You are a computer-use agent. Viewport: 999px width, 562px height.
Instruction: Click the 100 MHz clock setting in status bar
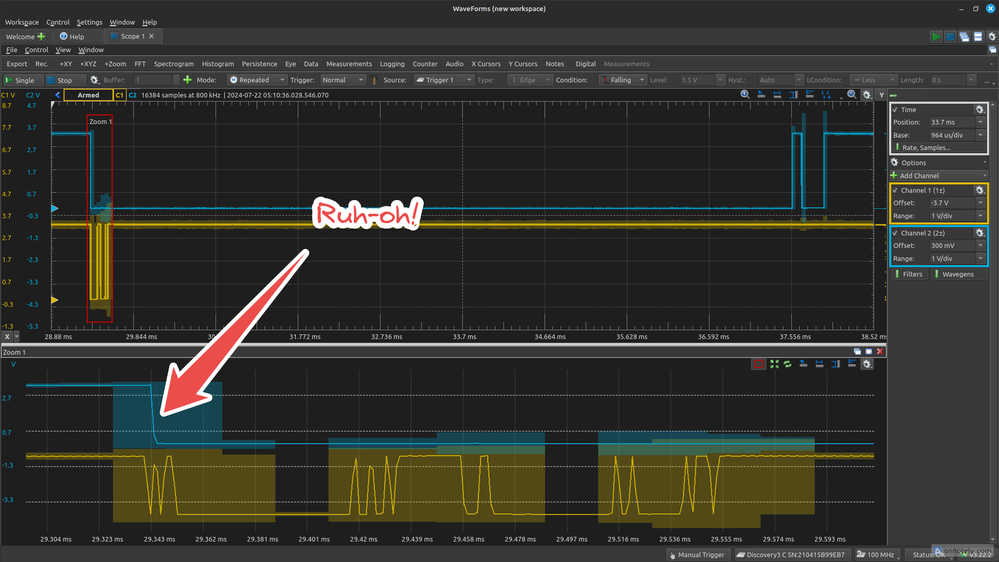pyautogui.click(x=876, y=555)
